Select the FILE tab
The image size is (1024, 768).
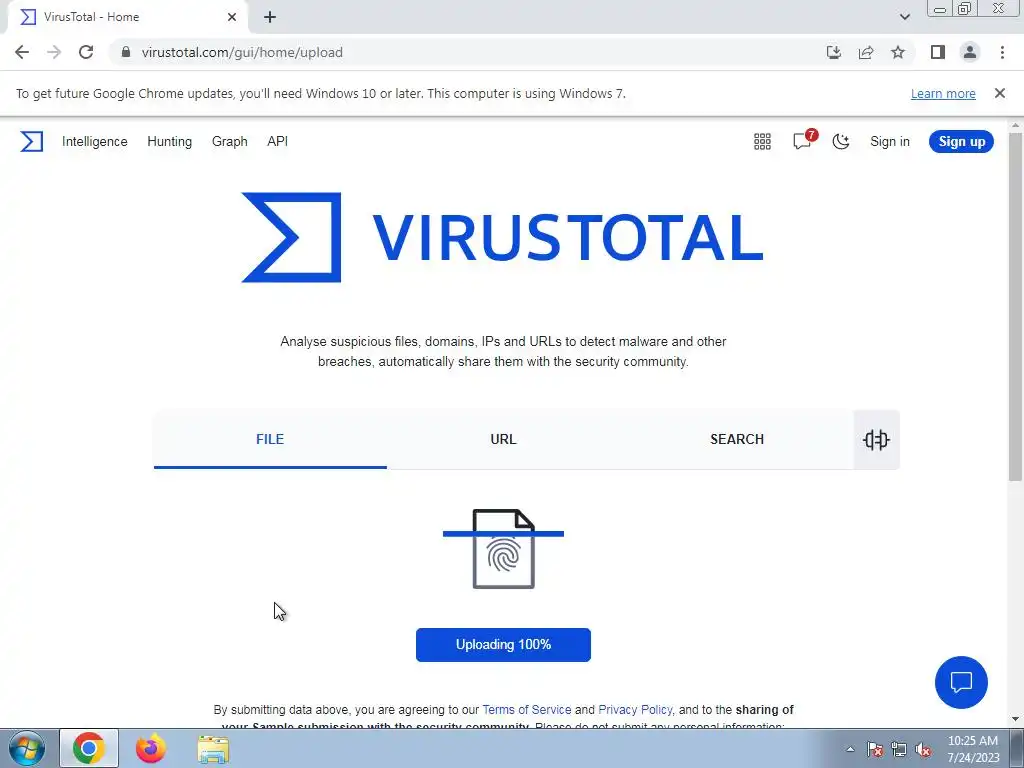tap(270, 440)
